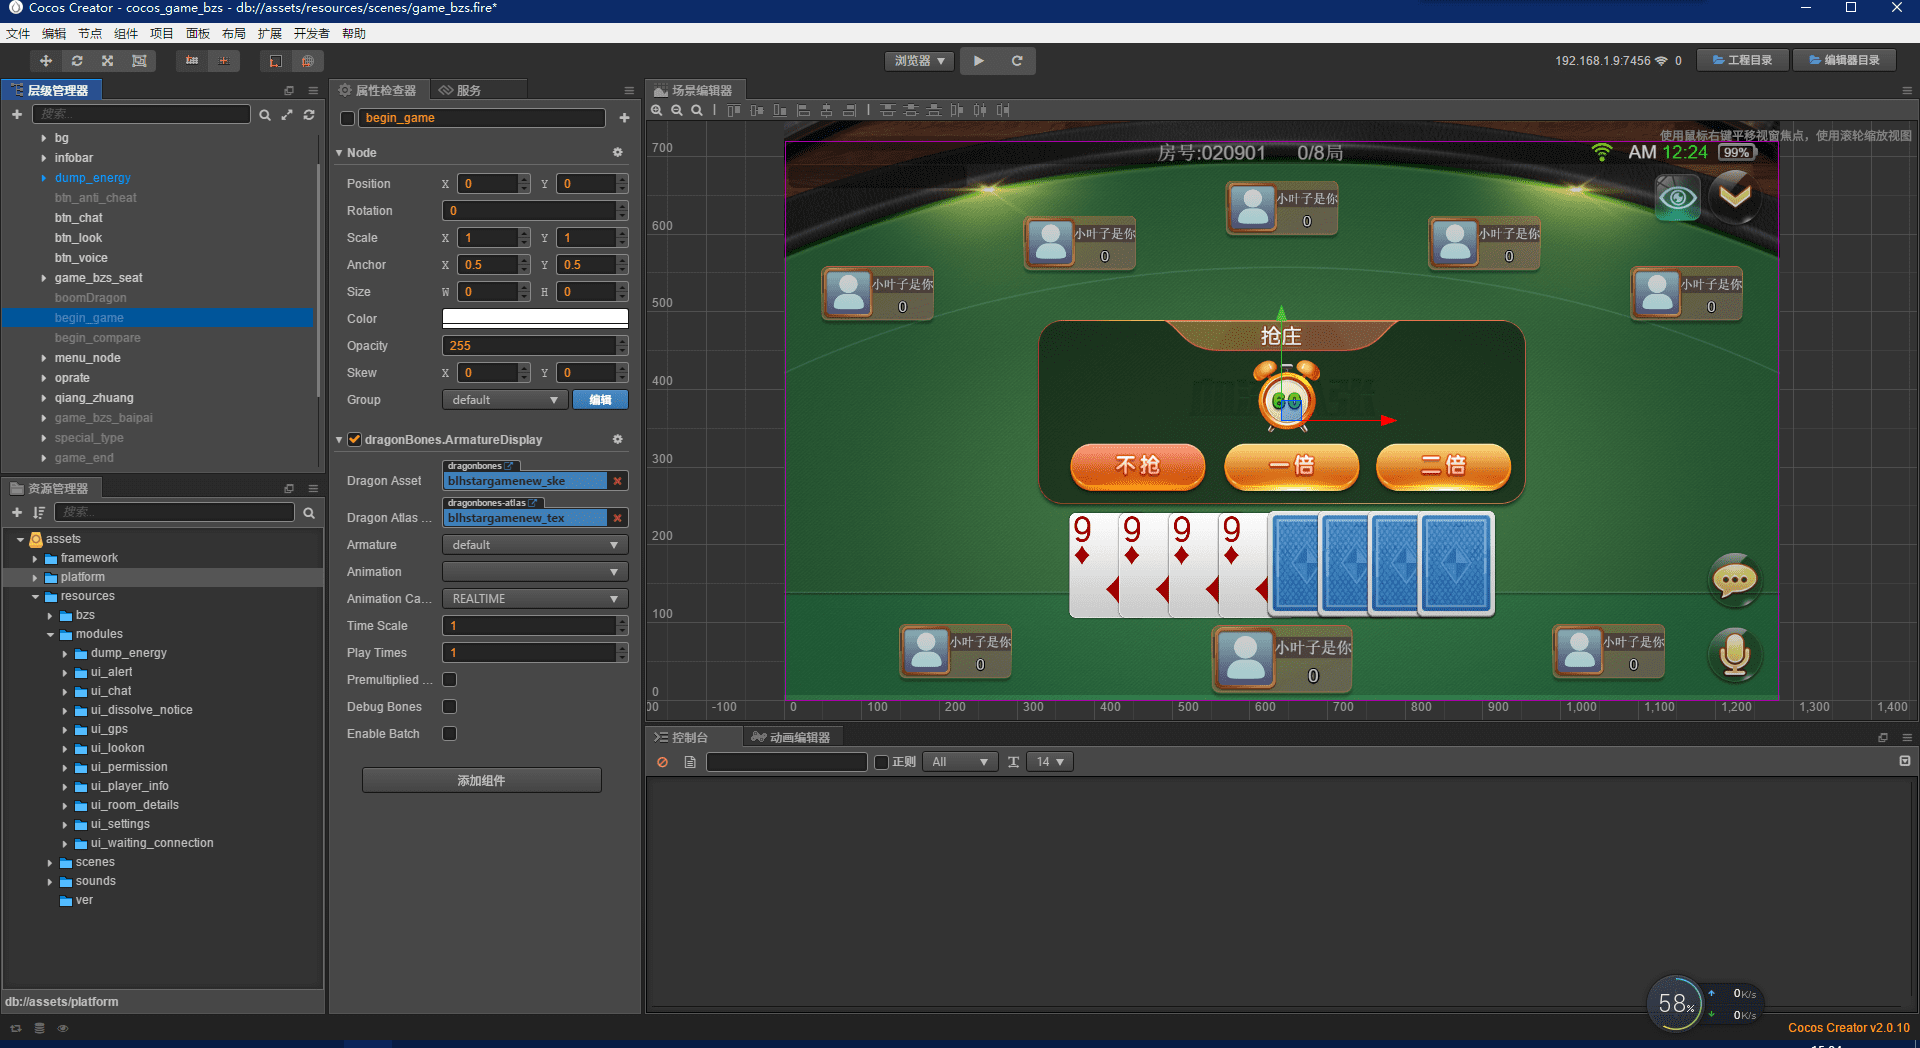Select the Rect transform tool

point(139,61)
